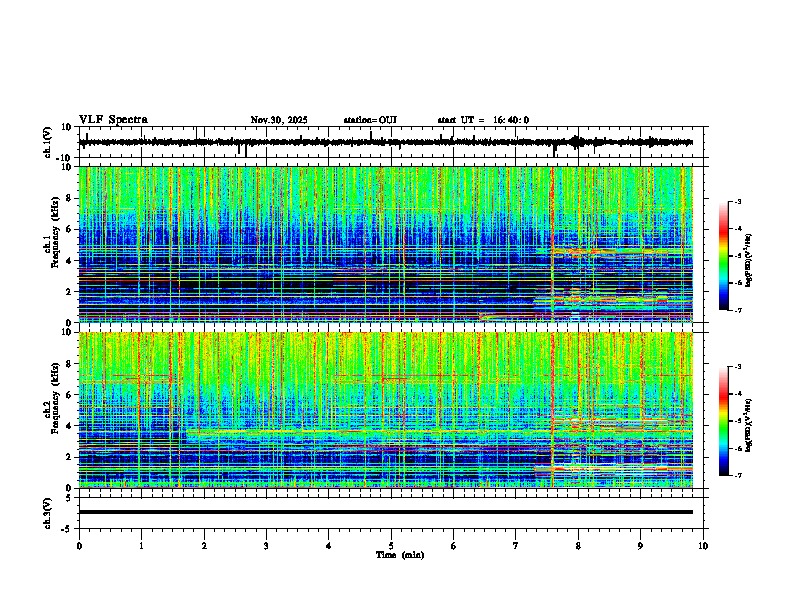Click the ch.2 color scale 'log(PSD)' label

[x=748, y=425]
